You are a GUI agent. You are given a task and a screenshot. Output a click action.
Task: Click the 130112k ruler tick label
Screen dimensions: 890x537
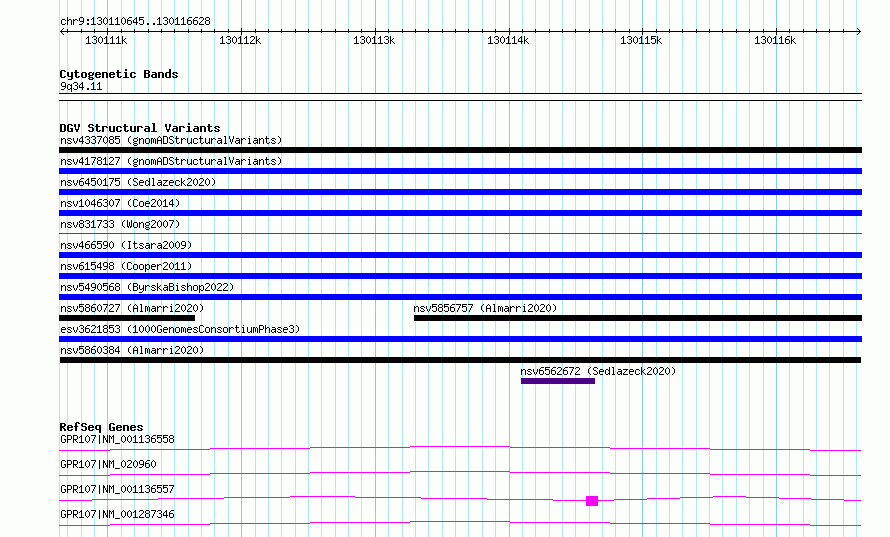(x=240, y=40)
